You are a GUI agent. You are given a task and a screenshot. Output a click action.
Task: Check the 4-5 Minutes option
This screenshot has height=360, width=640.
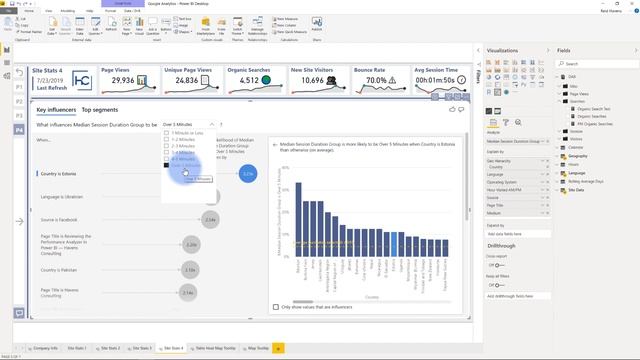point(166,159)
